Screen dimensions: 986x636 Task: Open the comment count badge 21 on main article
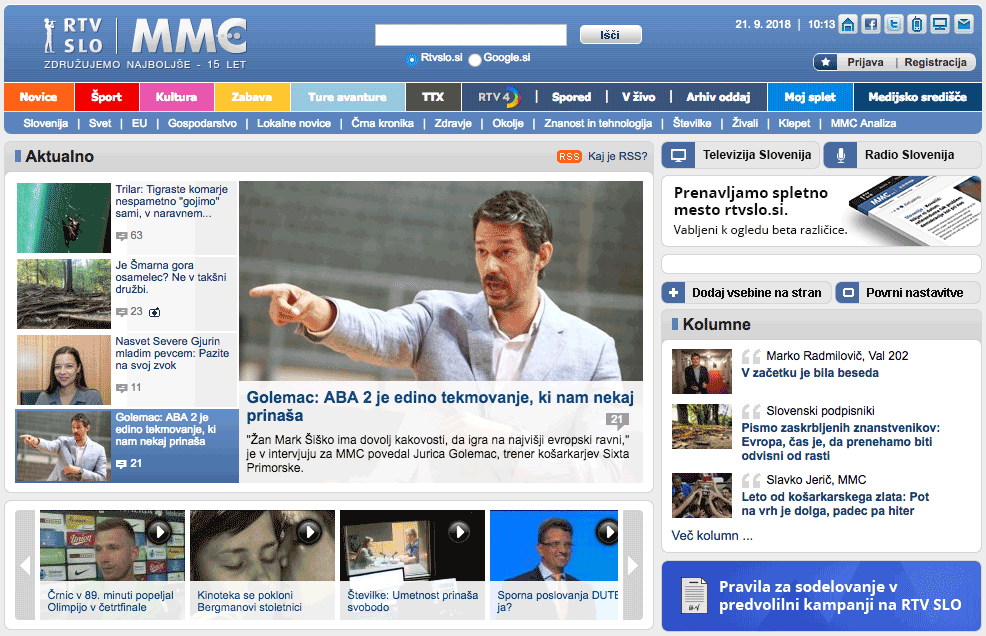617,420
